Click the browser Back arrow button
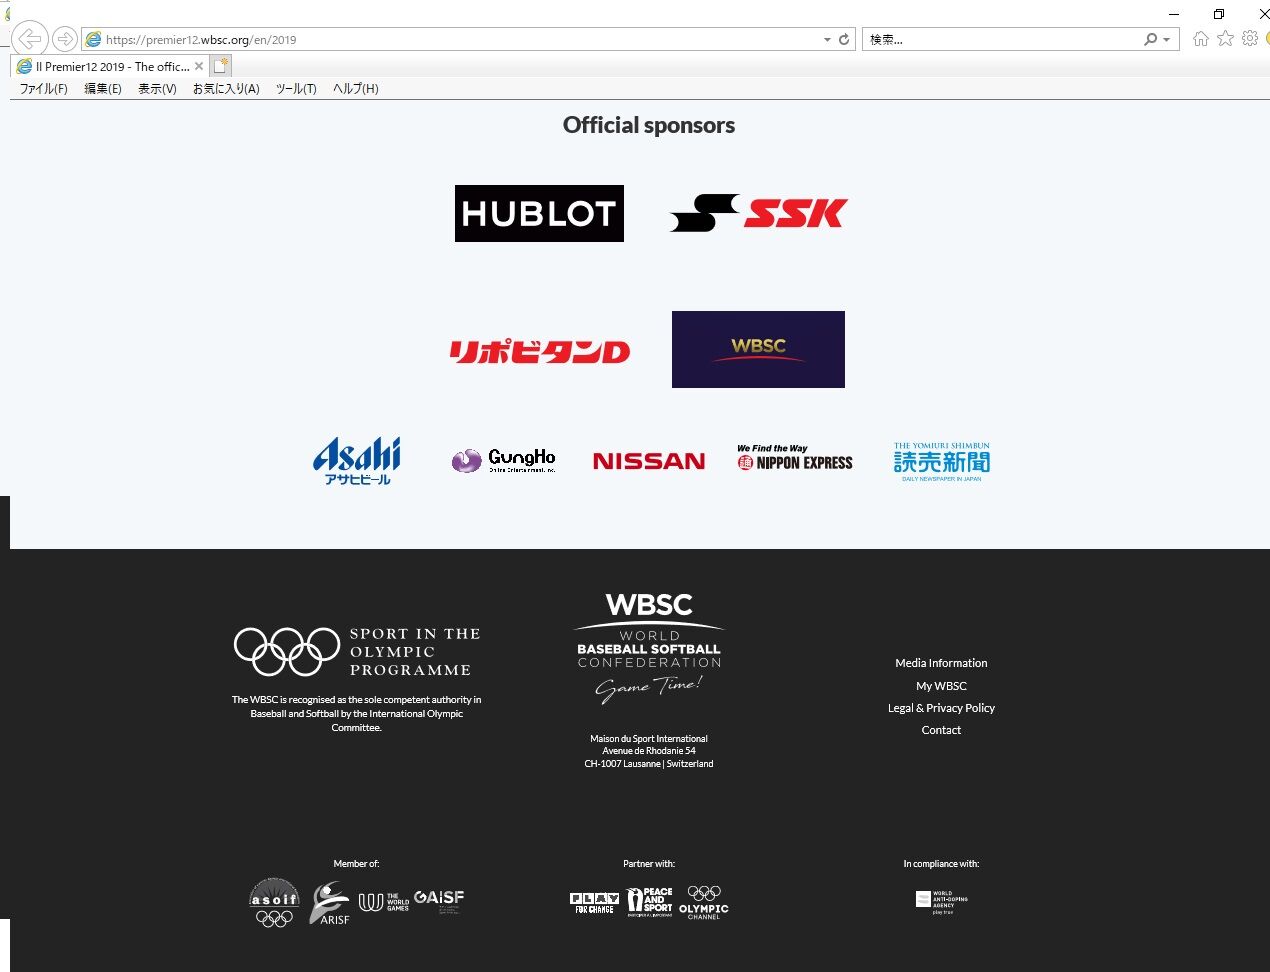Screen dimensions: 1270x972 click(30, 39)
